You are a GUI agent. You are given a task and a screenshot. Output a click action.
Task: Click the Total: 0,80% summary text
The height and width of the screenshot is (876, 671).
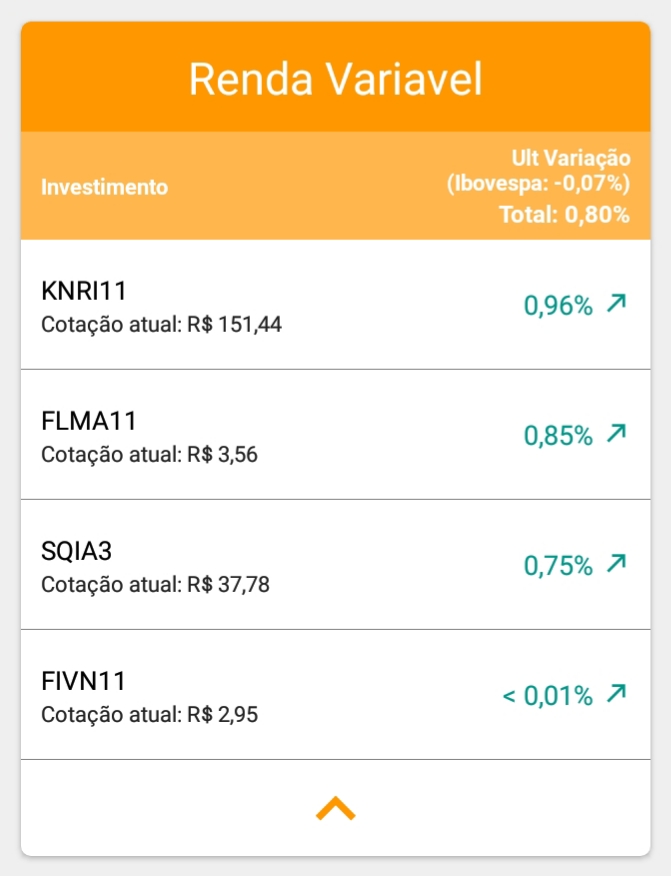(x=565, y=214)
